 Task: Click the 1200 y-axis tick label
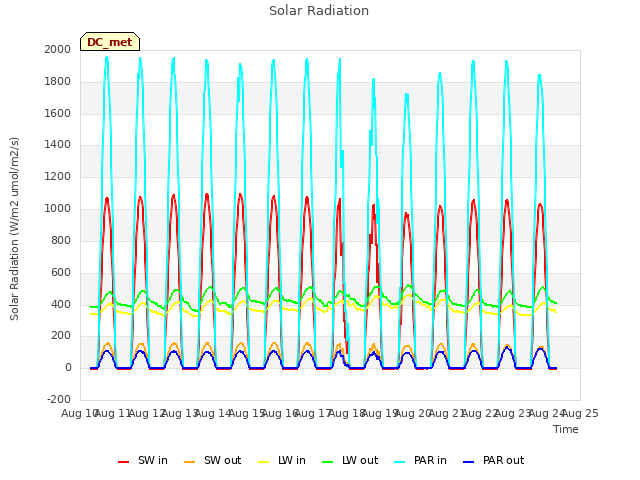click(58, 176)
